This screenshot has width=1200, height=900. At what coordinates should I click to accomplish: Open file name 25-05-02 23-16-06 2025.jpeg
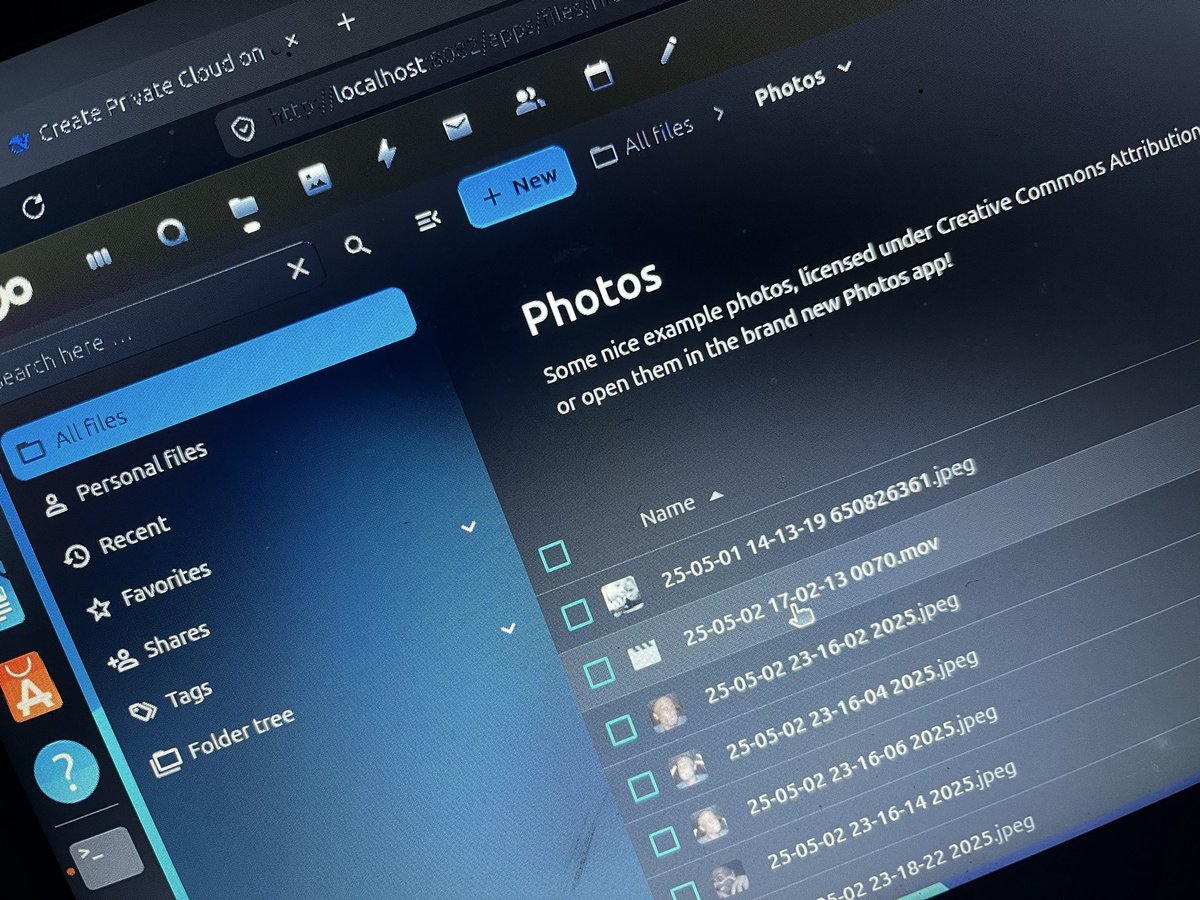tap(872, 760)
